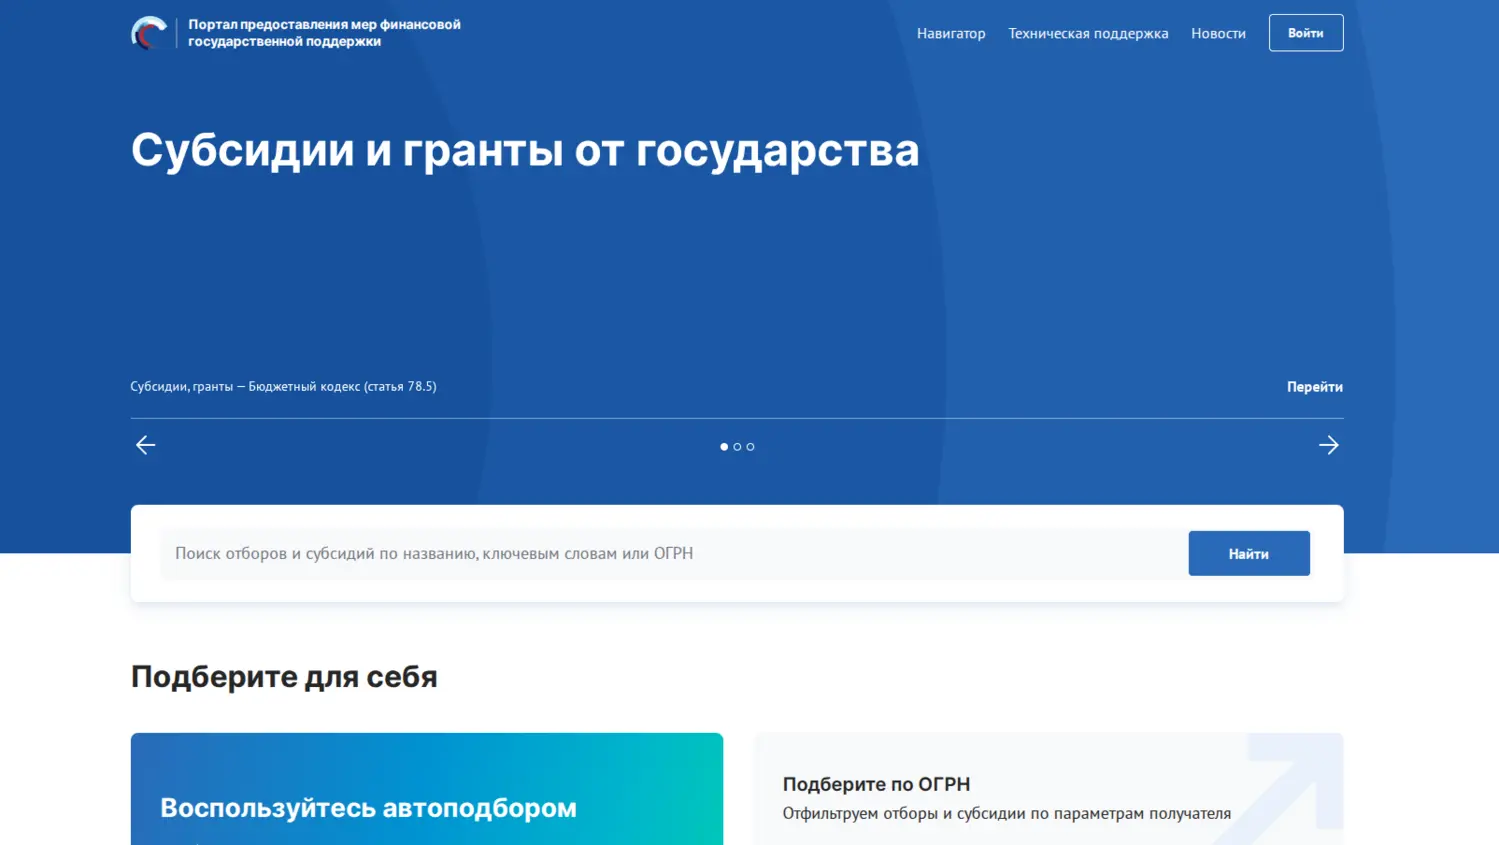Image resolution: width=1499 pixels, height=845 pixels.
Task: Go to previous slide with left arrow
Action: 146,445
